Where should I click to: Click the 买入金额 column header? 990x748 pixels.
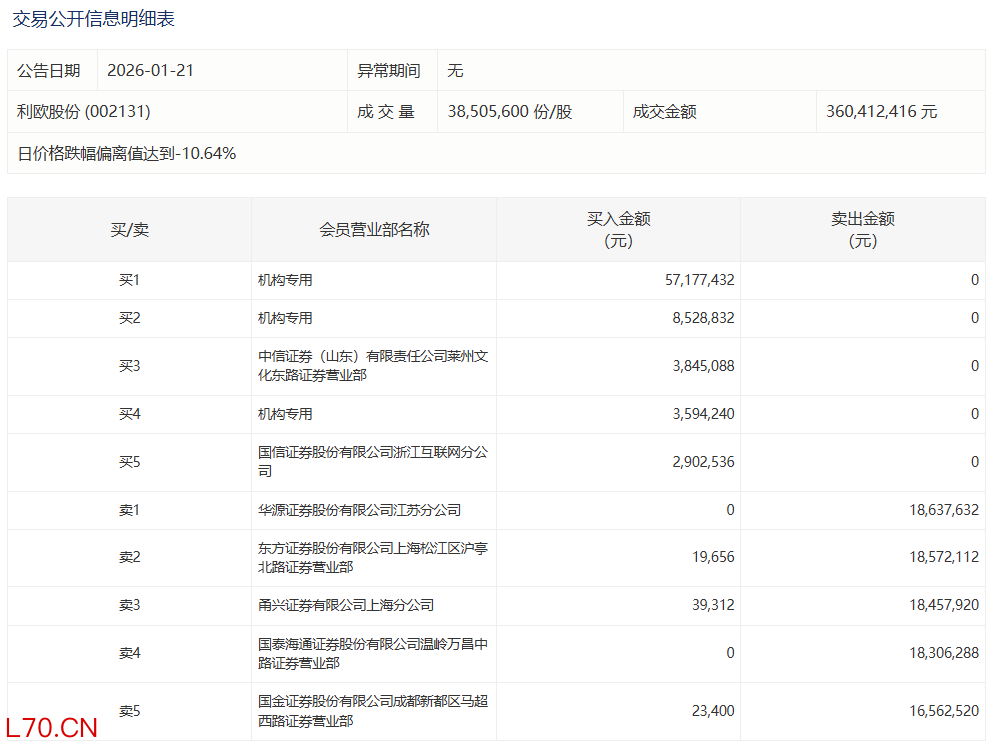[618, 230]
